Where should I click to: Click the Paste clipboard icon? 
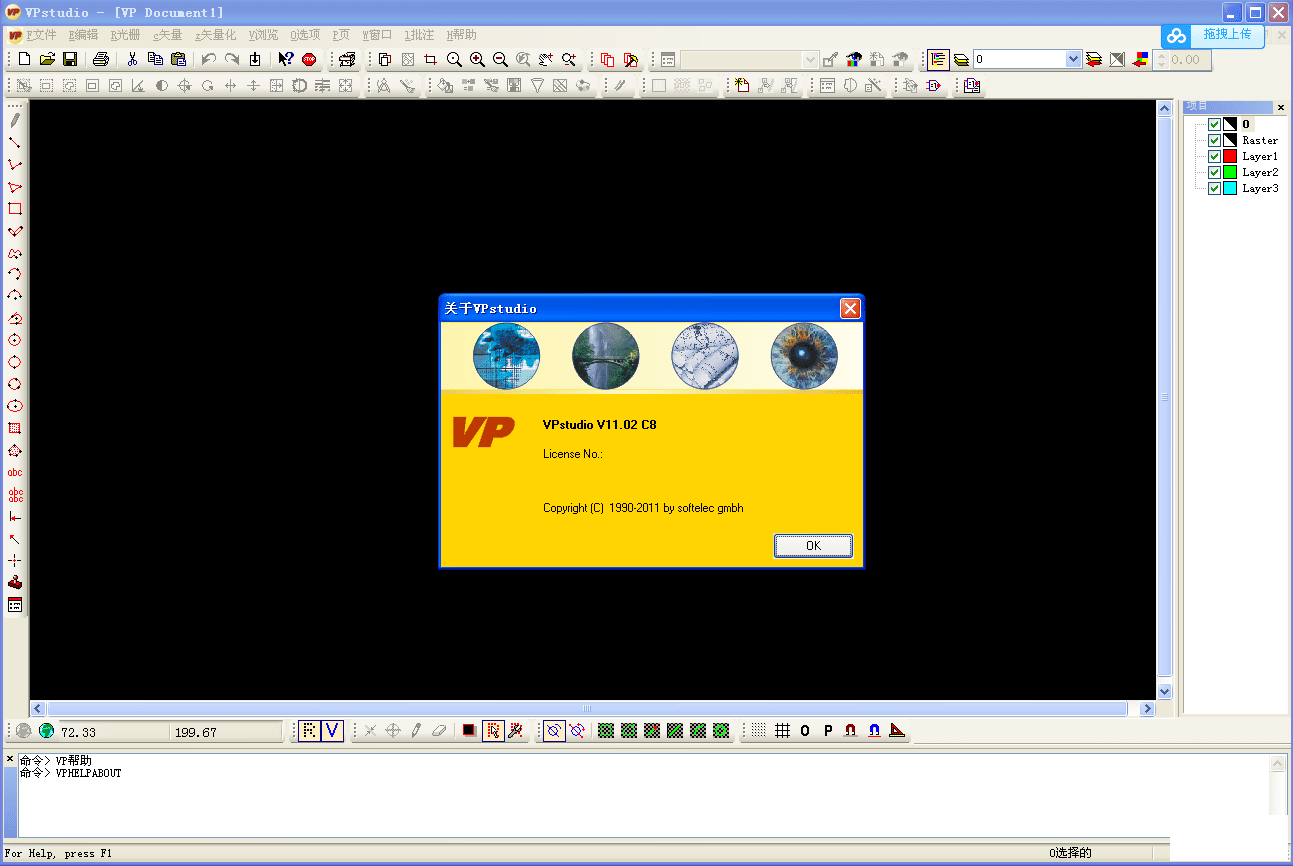pyautogui.click(x=178, y=60)
